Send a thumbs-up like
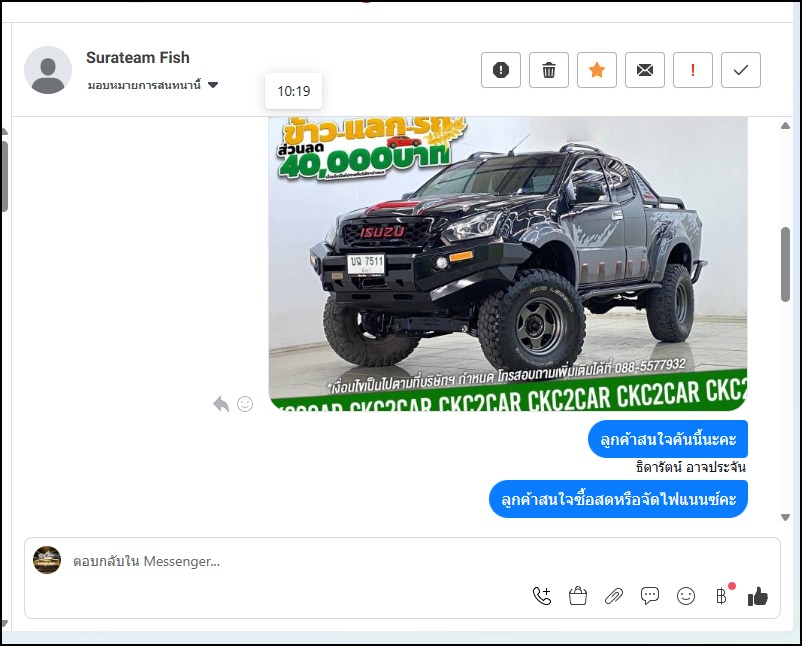 pos(758,596)
